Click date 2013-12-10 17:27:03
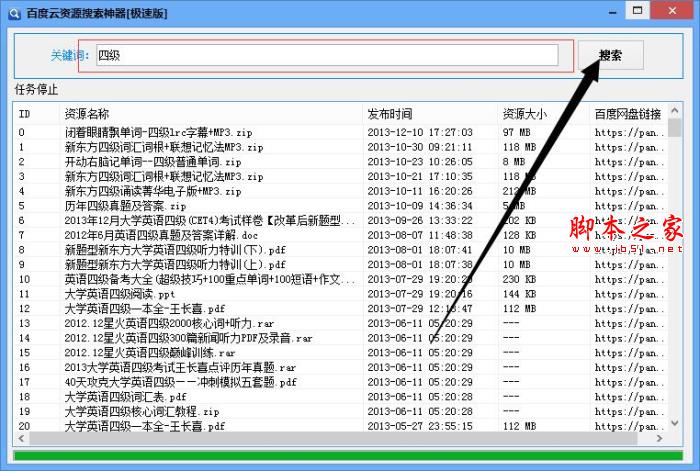This screenshot has width=700, height=471. point(420,132)
